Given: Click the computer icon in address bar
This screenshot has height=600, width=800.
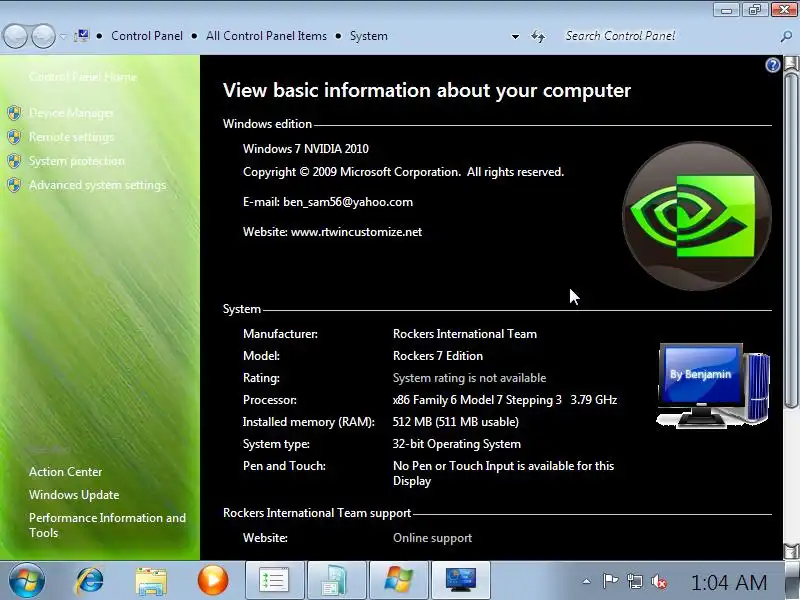Looking at the screenshot, I should tap(82, 36).
